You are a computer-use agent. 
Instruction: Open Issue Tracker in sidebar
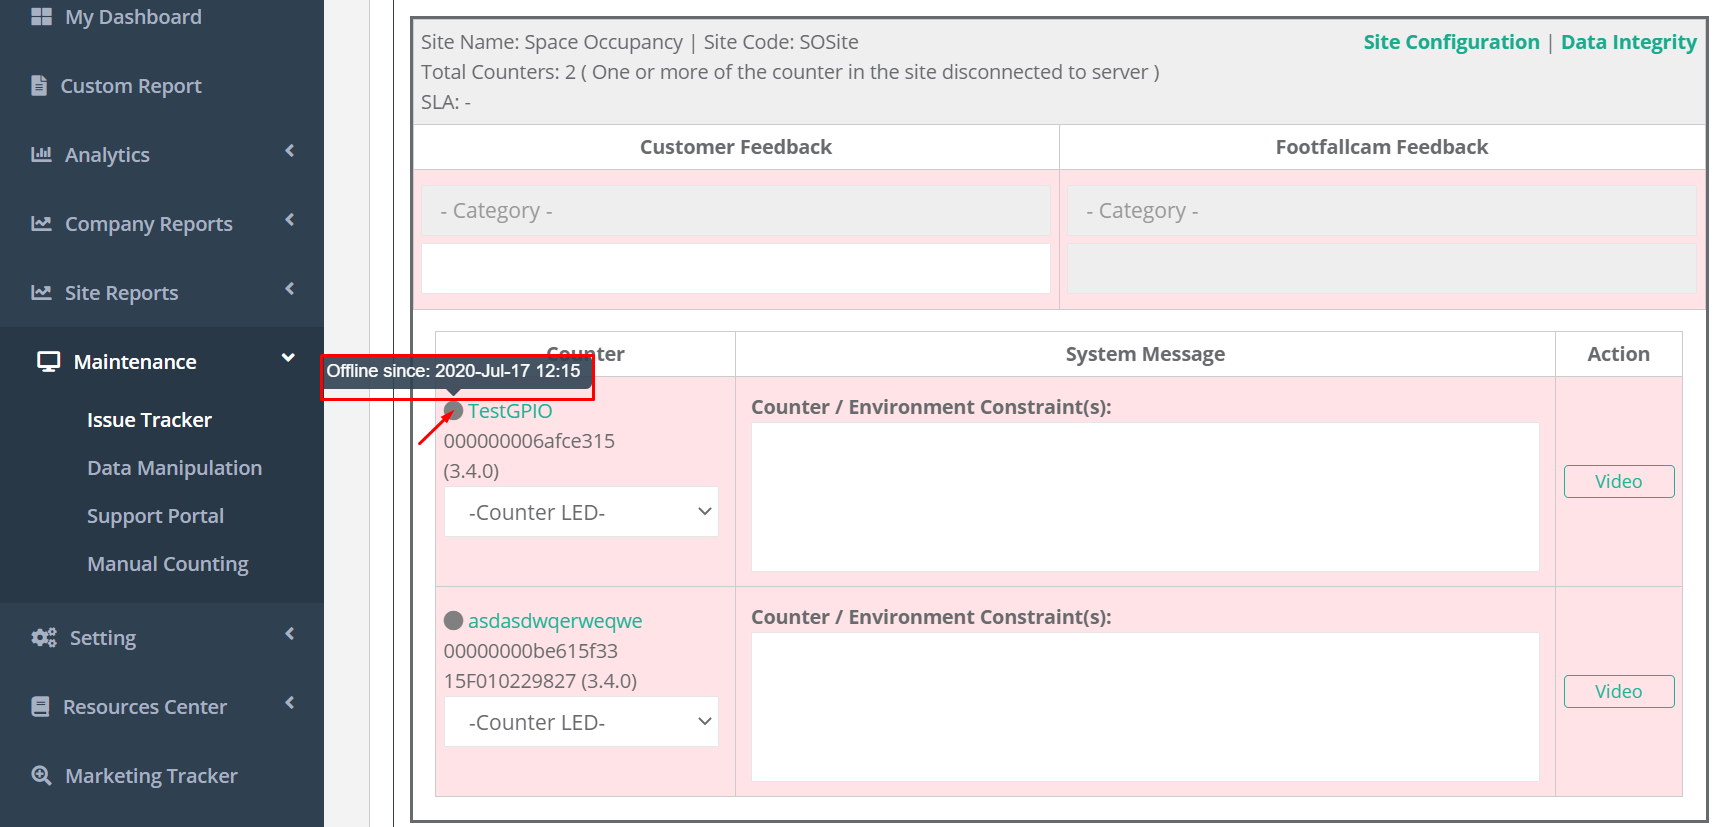pyautogui.click(x=149, y=420)
